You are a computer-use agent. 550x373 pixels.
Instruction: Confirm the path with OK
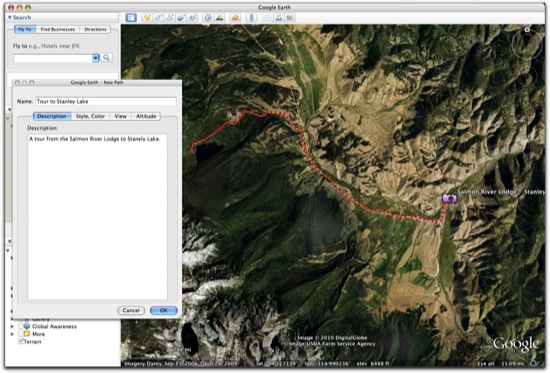pos(163,310)
